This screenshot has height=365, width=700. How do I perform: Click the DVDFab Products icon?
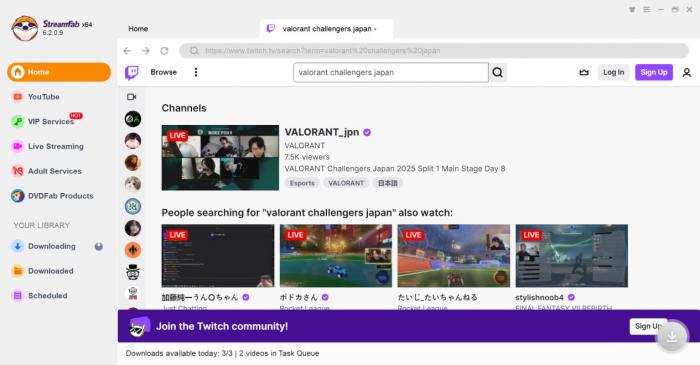[x=17, y=196]
